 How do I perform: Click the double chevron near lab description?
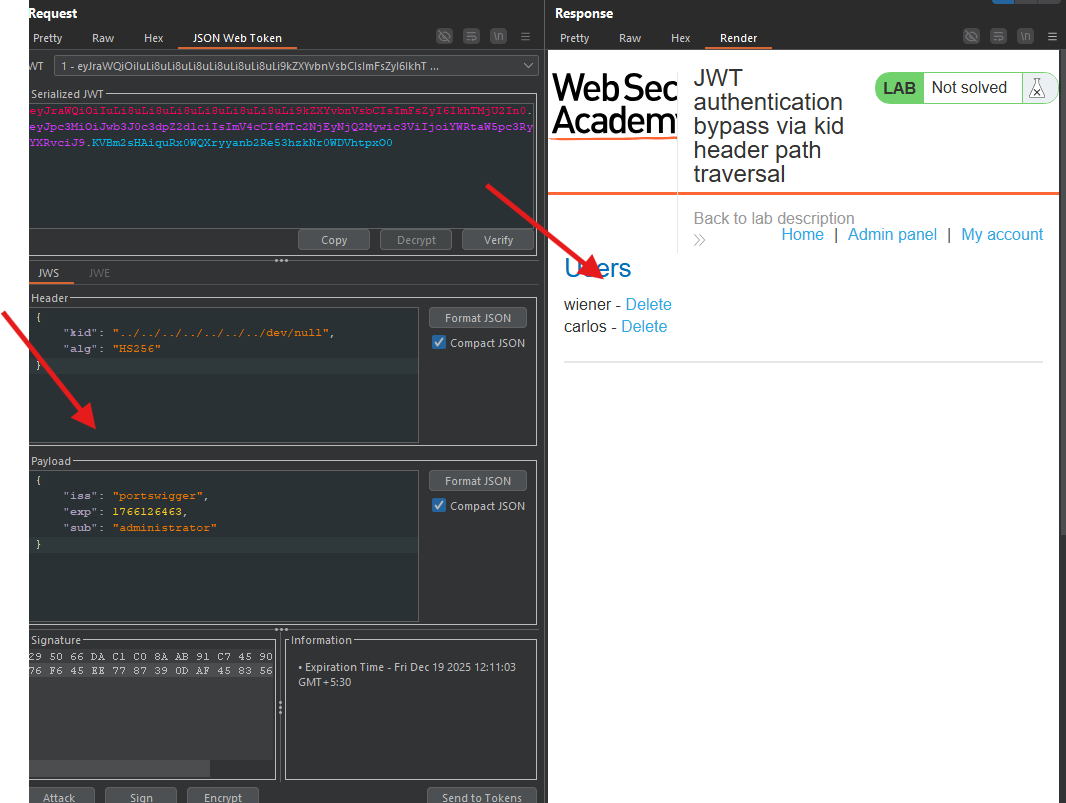click(700, 240)
